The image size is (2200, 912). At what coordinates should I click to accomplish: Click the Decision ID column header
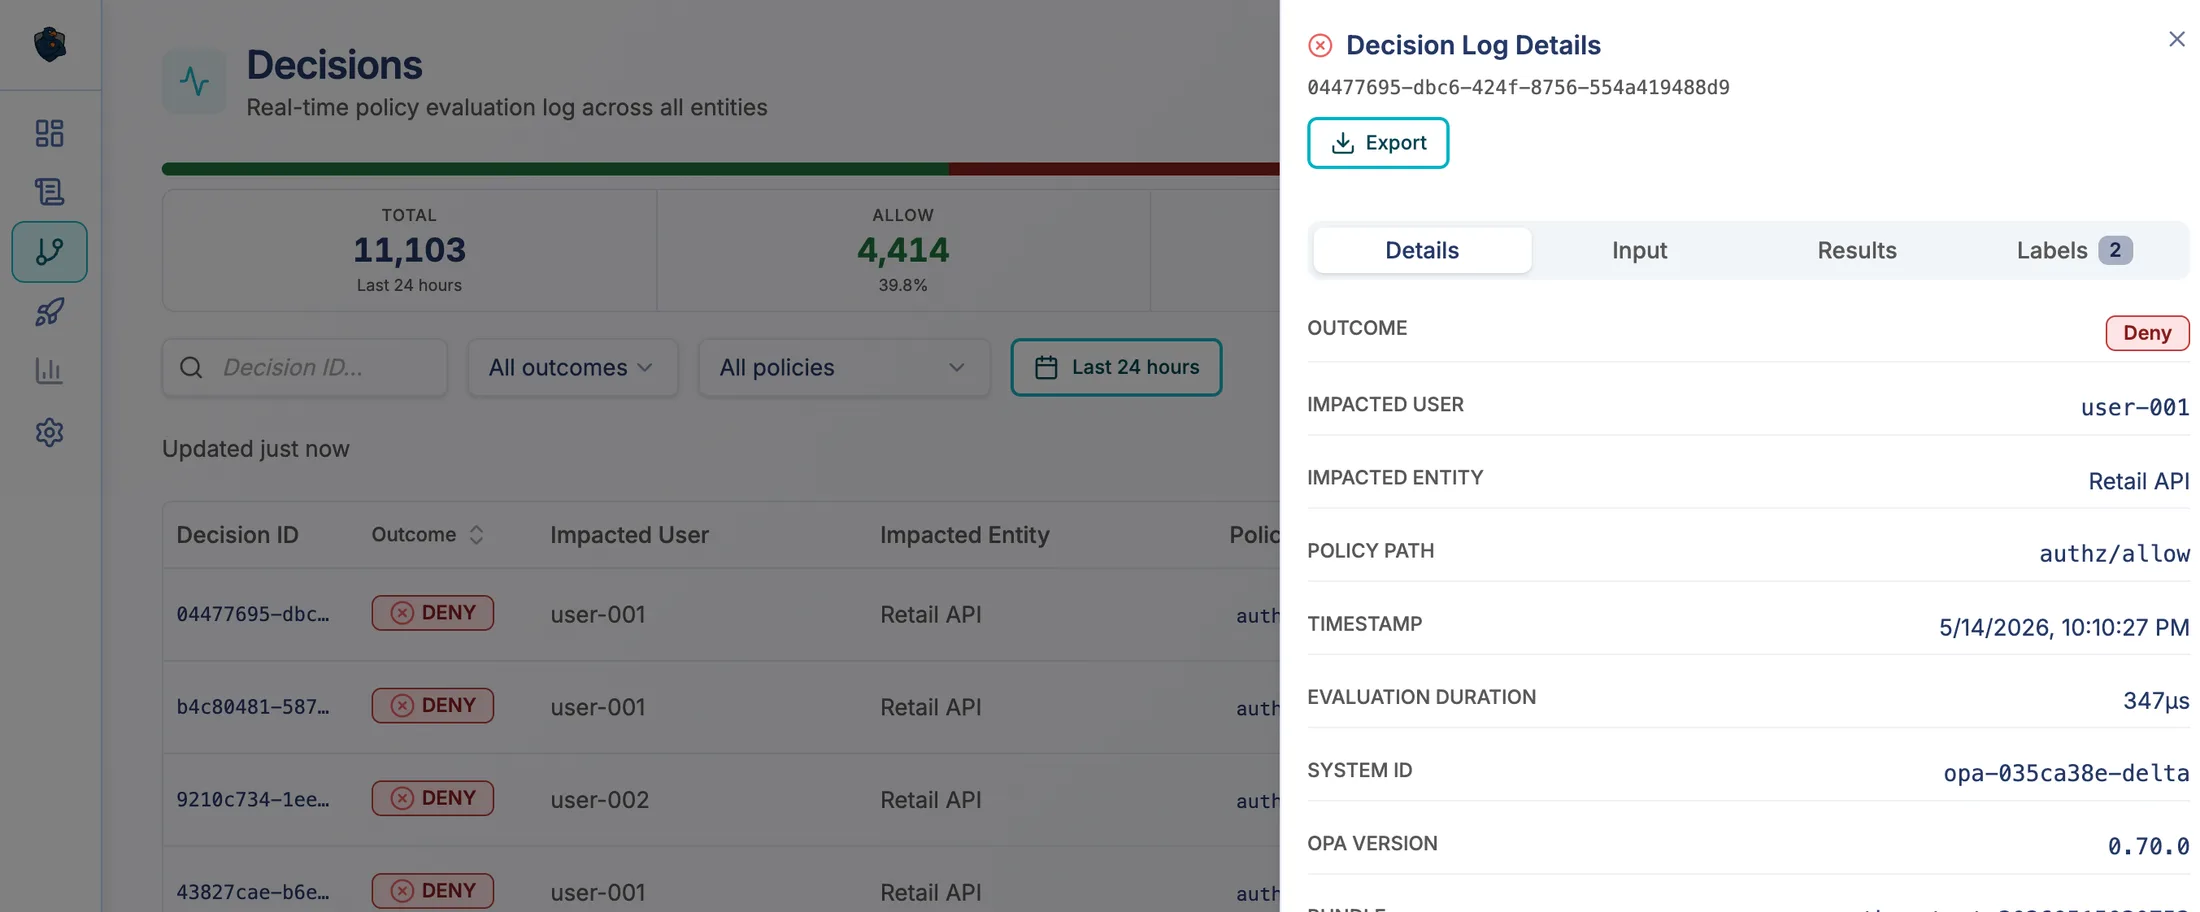(x=238, y=535)
